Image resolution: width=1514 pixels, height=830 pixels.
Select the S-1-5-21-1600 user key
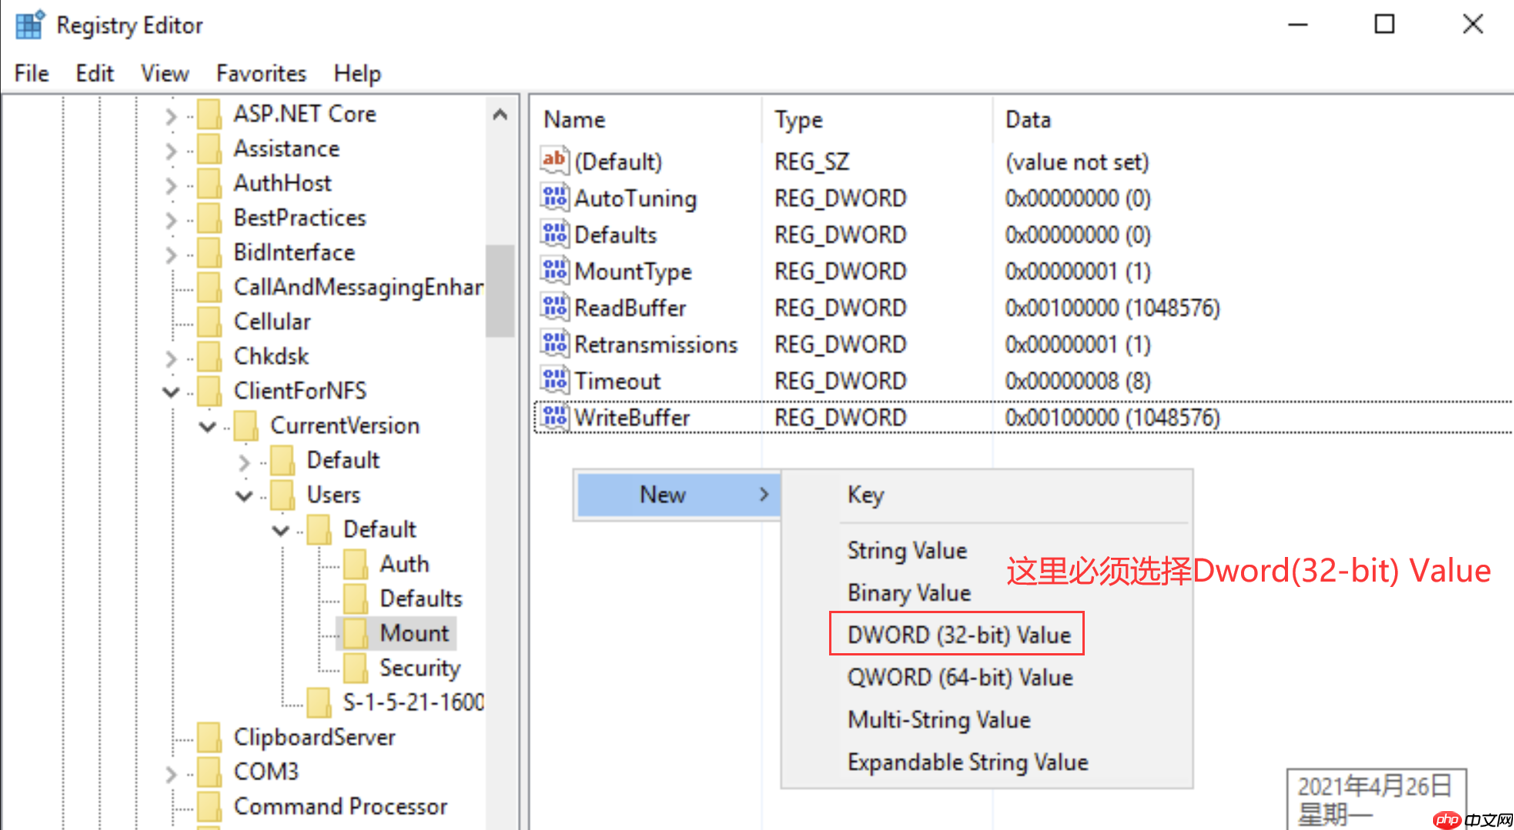coord(413,702)
